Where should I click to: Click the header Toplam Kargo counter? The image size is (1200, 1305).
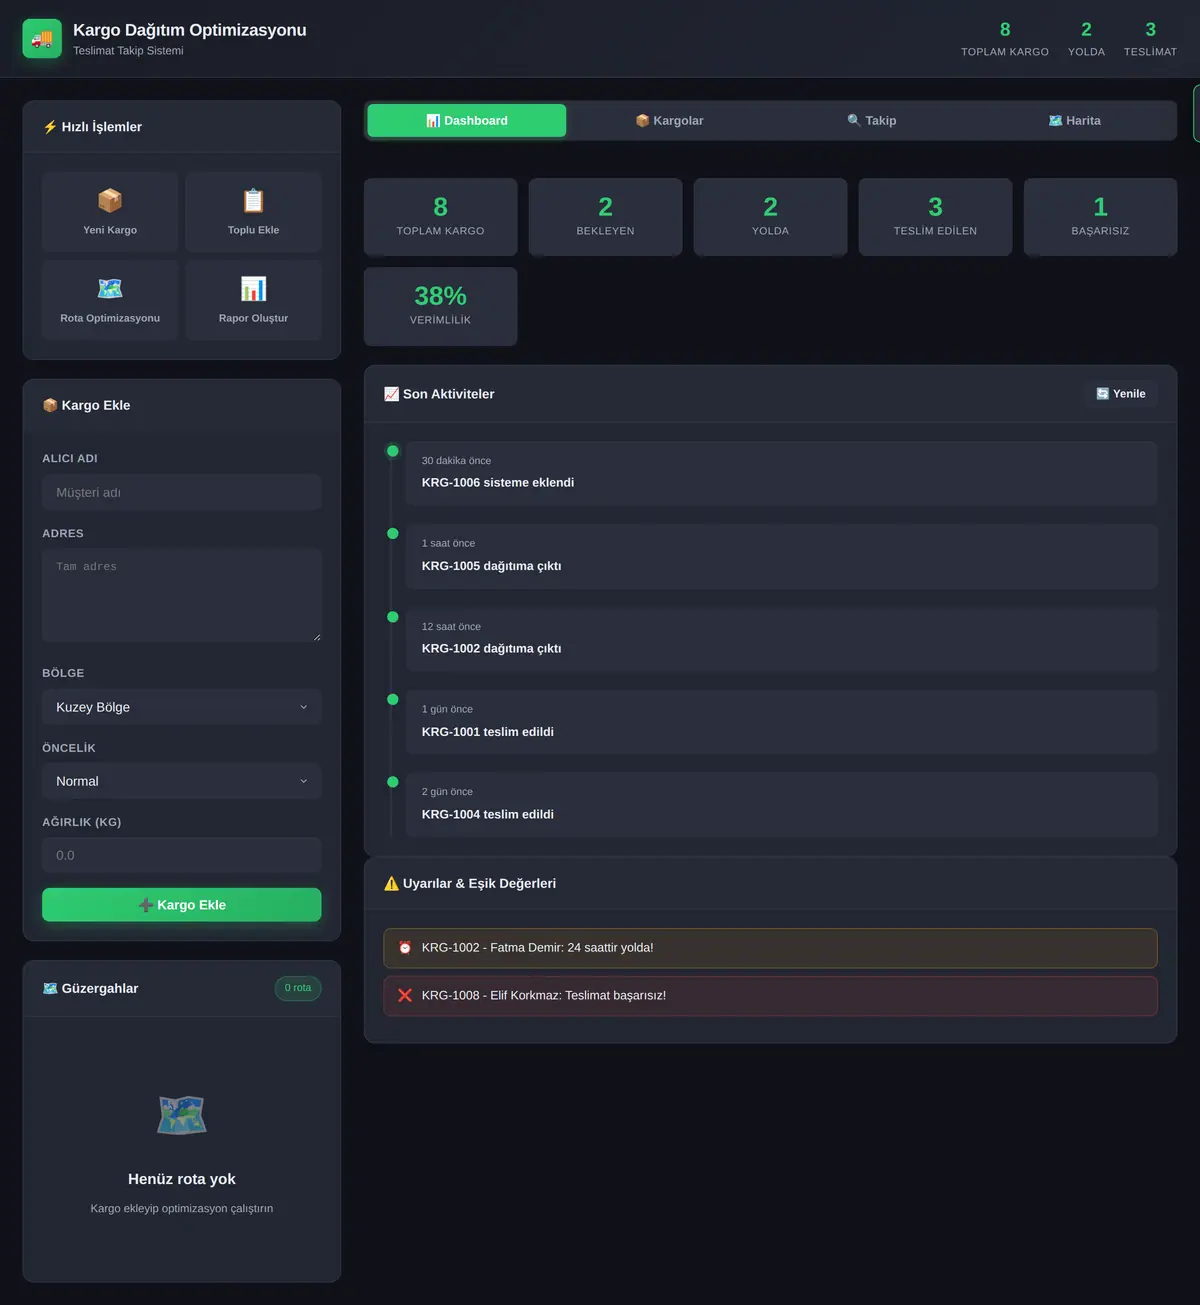1005,39
